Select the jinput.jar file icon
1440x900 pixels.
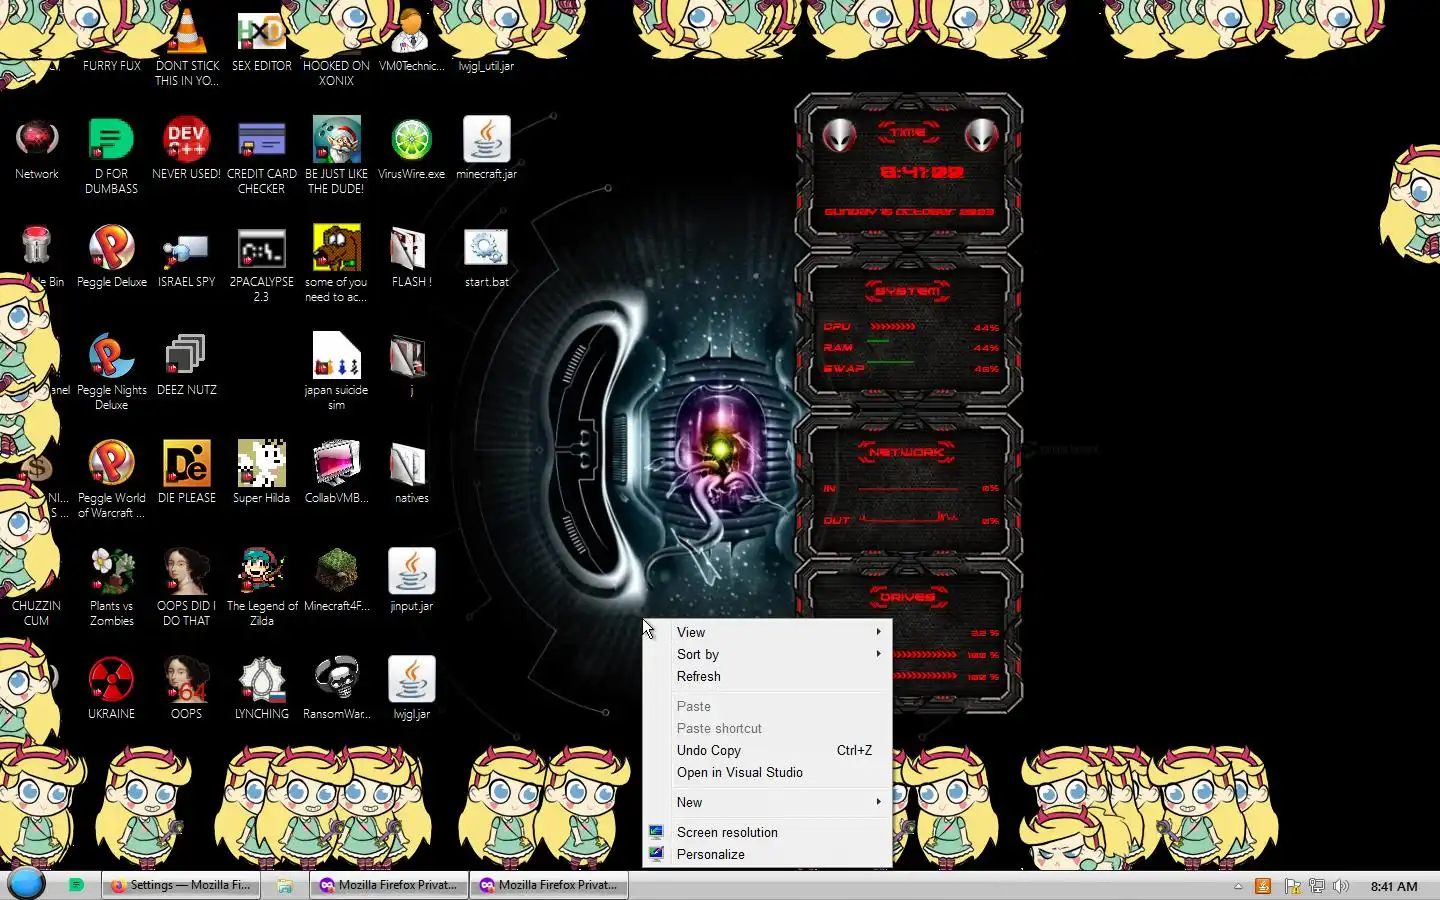tap(411, 572)
